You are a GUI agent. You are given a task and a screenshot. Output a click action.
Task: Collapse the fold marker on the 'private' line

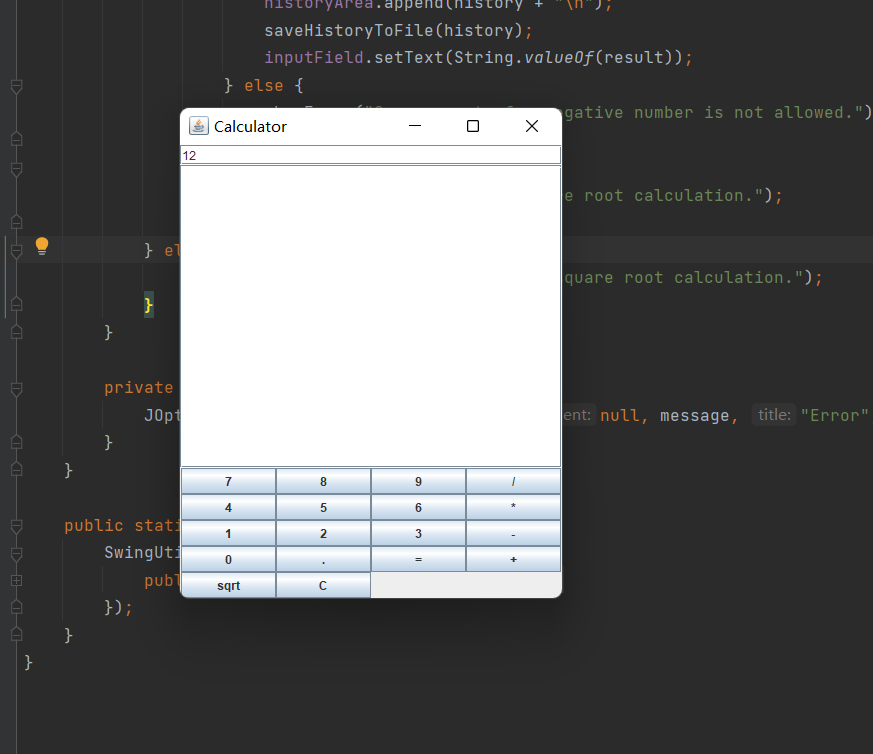pos(17,389)
